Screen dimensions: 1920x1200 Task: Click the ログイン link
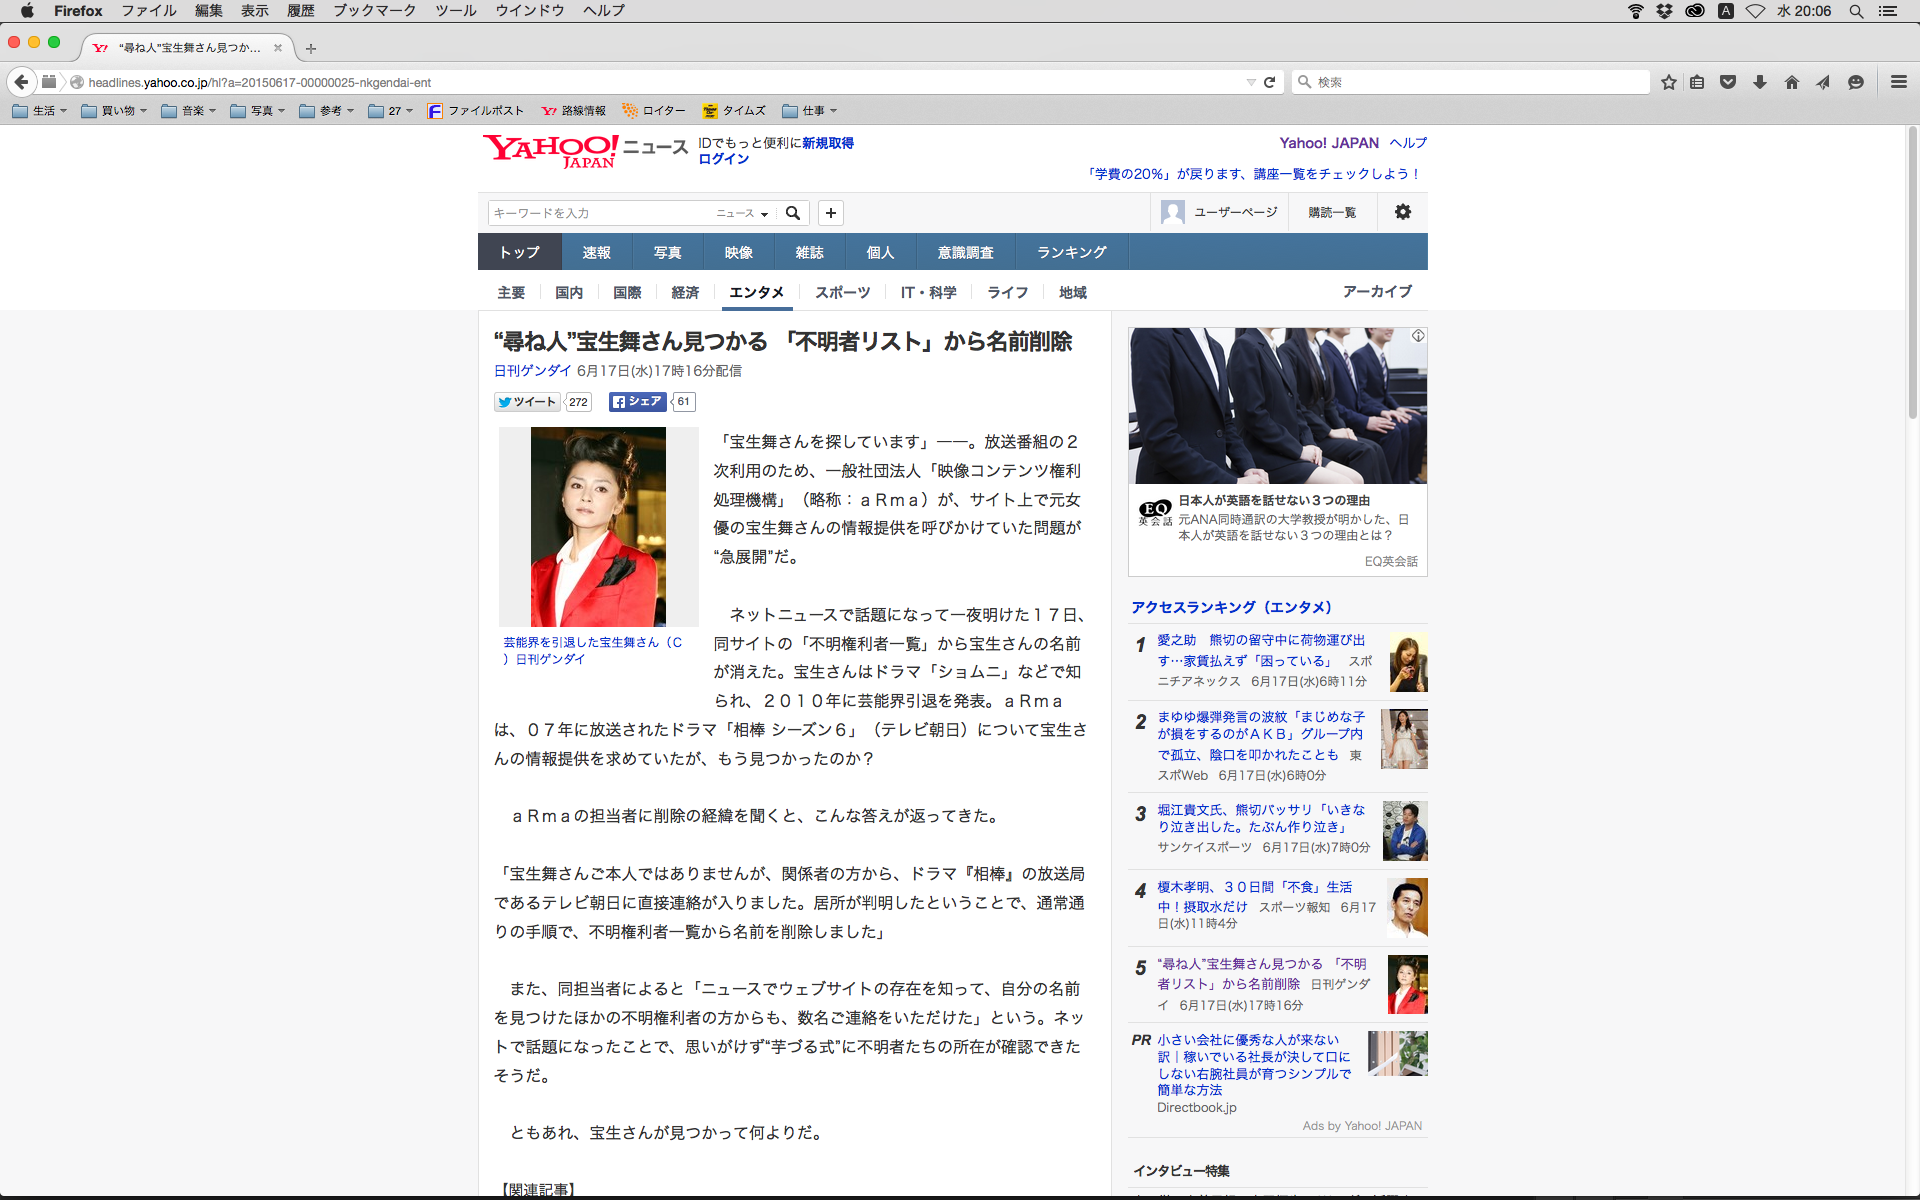coord(723,159)
